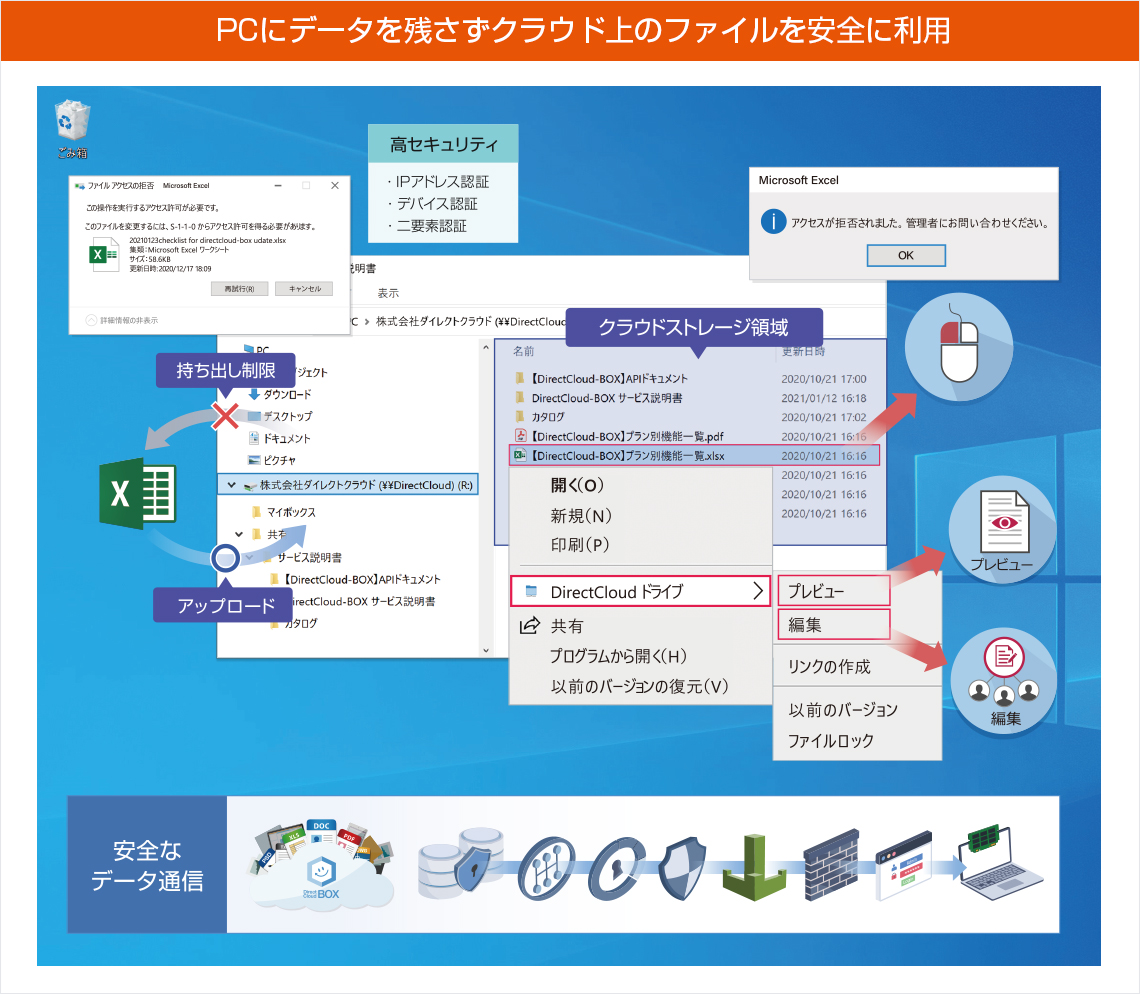Expand DirectCloud ドライブ submenu arrow
The width and height of the screenshot is (1140, 994).
coord(758,590)
